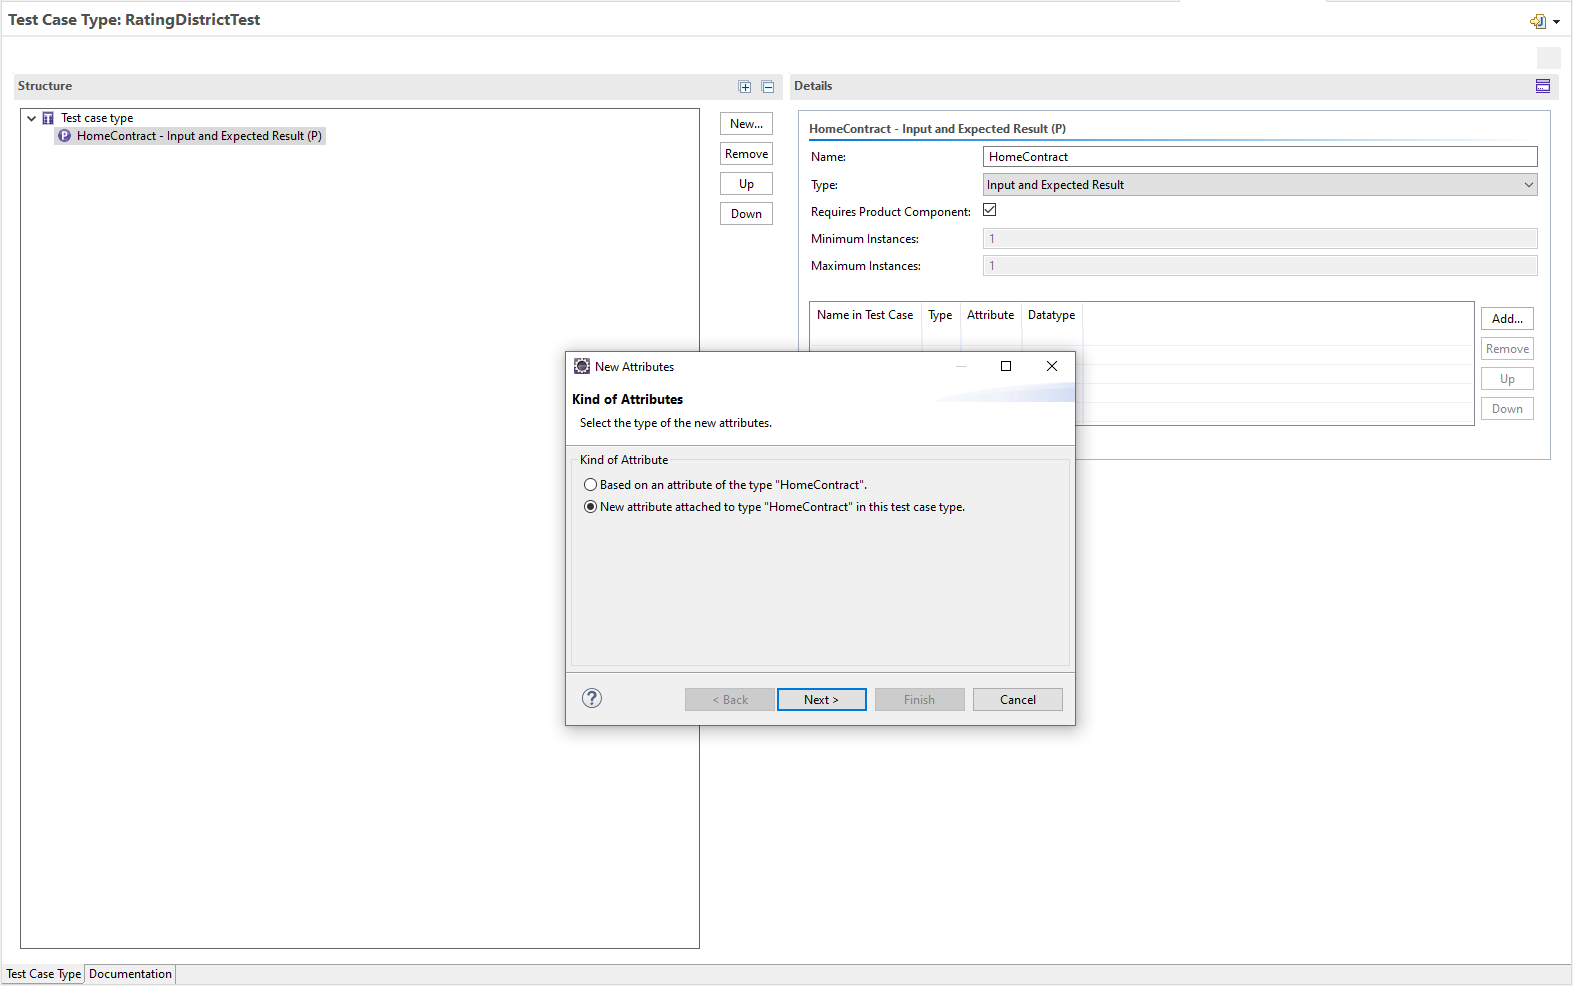Click the Type column header in attributes table
This screenshot has width=1573, height=986.
pyautogui.click(x=940, y=315)
